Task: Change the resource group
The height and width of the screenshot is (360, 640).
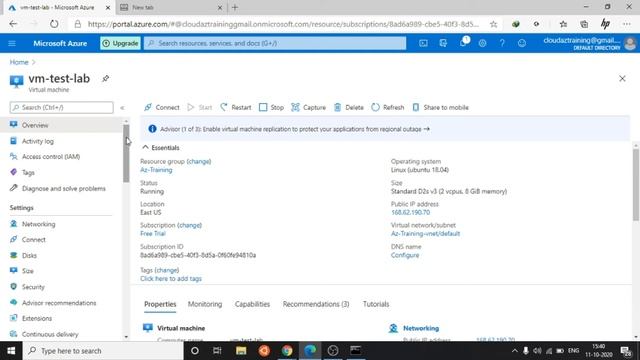Action: point(199,162)
